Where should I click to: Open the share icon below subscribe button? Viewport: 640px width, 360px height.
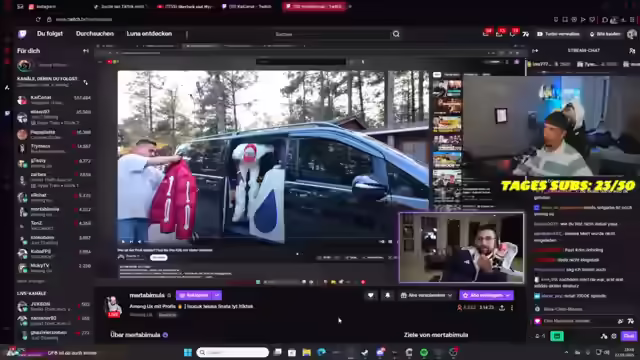(502, 308)
